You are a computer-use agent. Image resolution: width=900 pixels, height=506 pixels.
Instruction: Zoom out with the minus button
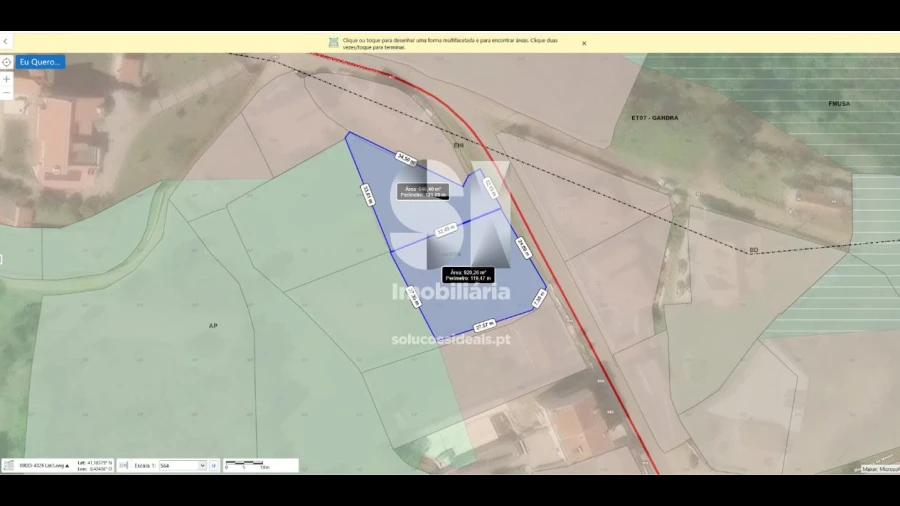(x=7, y=93)
